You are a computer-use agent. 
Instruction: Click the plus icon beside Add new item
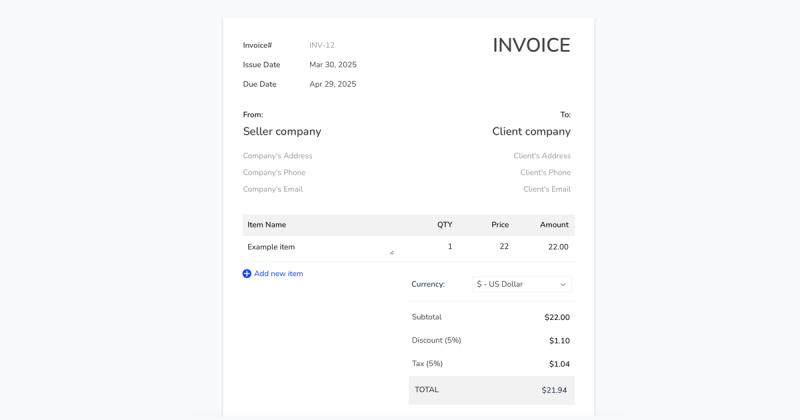[x=247, y=274]
